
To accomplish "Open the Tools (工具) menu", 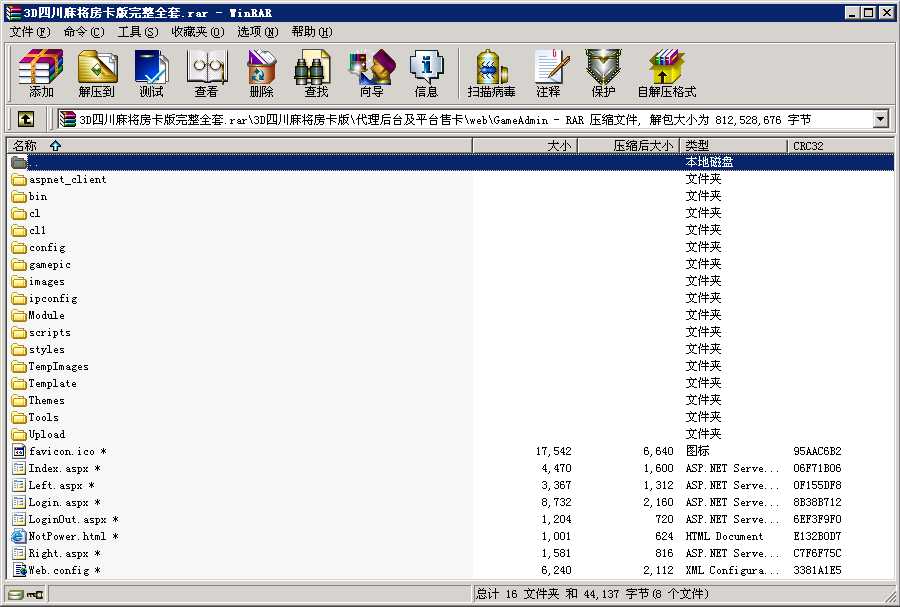I will pos(138,32).
